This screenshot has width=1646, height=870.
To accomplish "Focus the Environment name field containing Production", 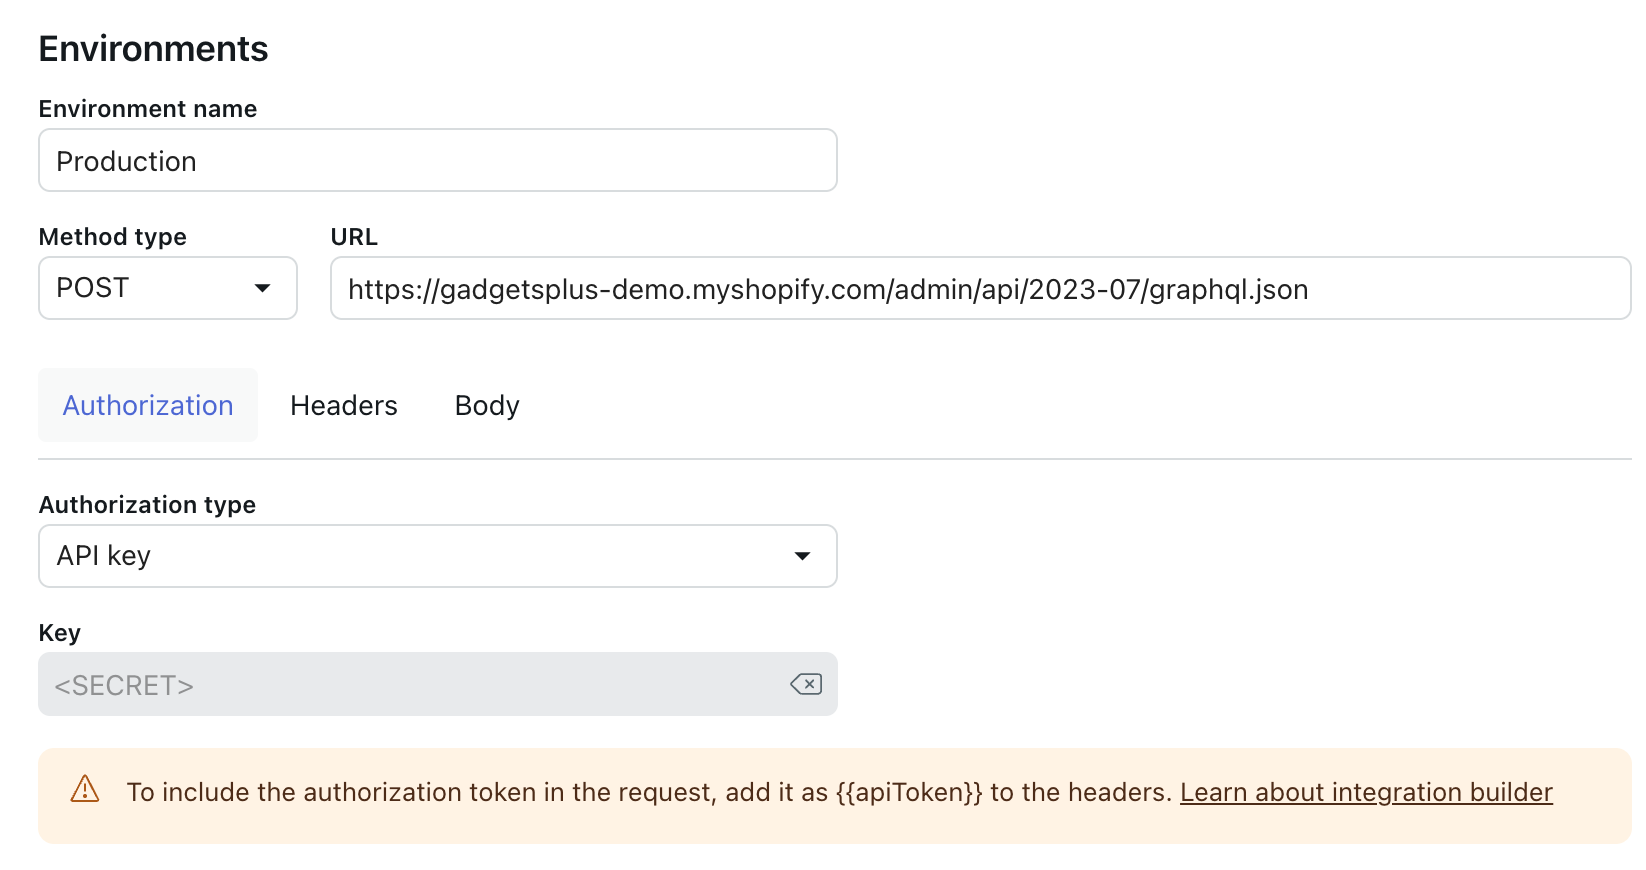I will tap(437, 161).
